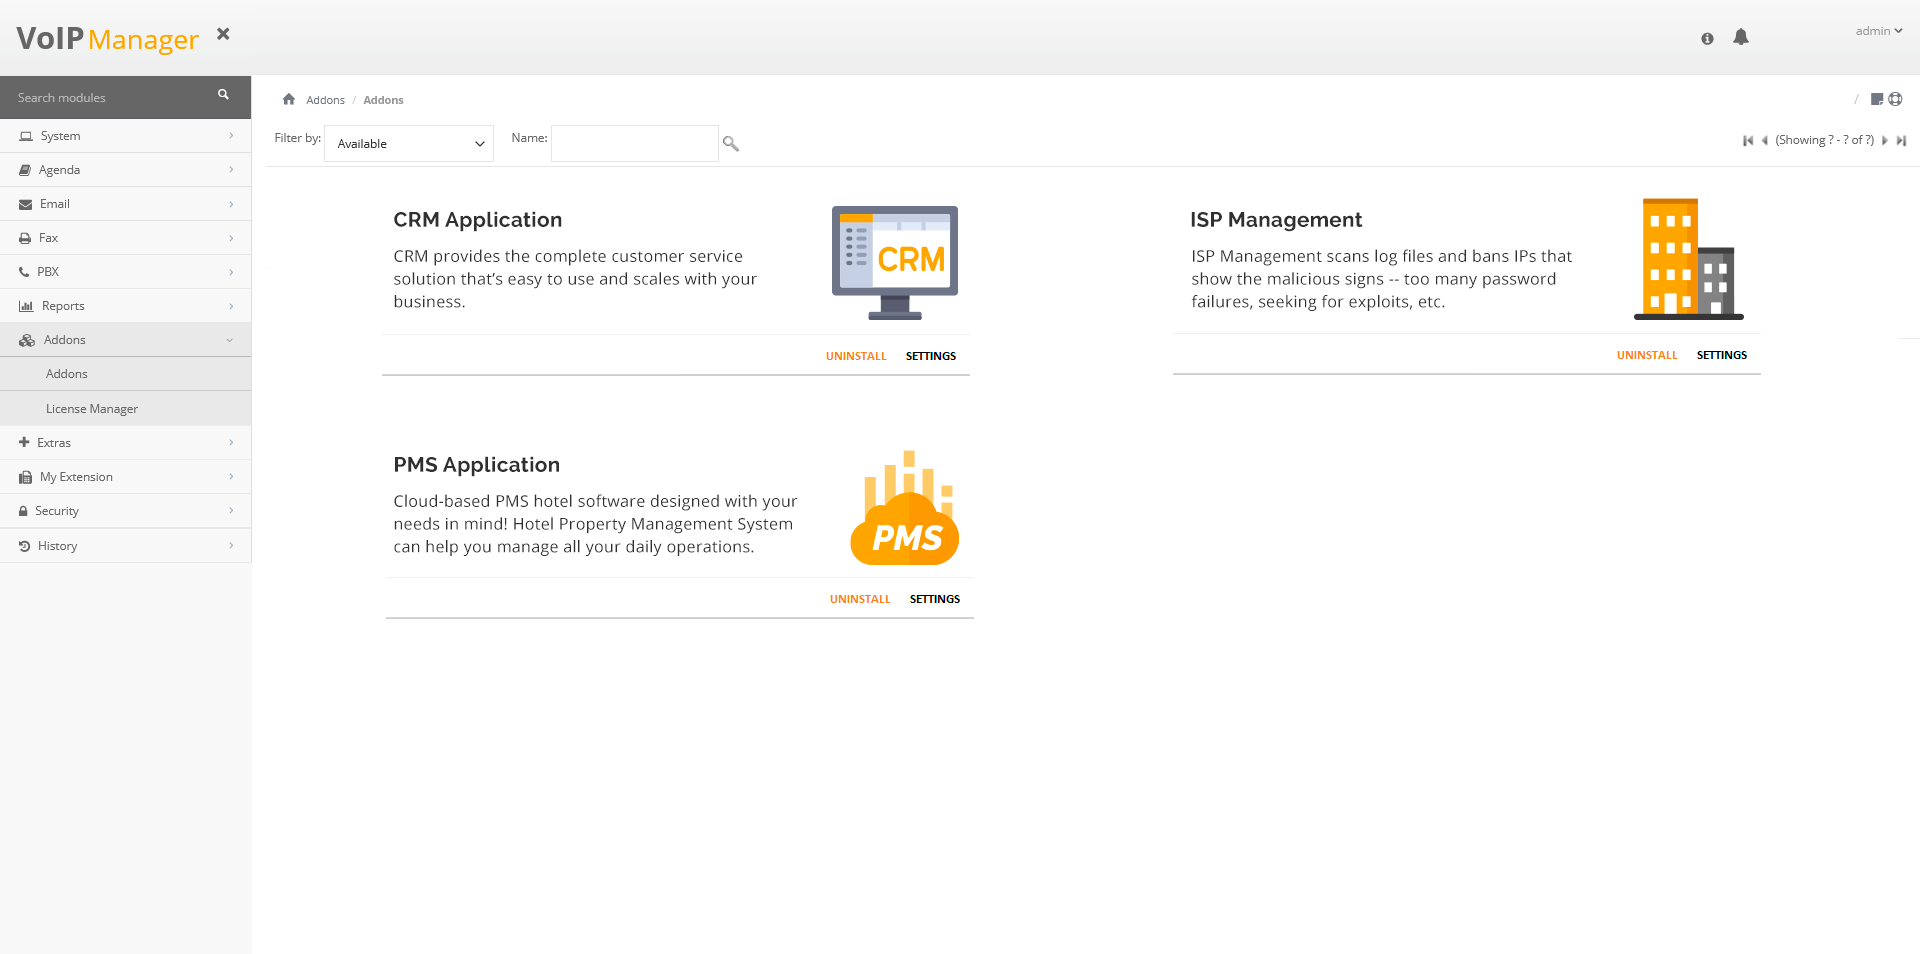
Task: Open License Manager in the sidebar
Action: coord(92,409)
